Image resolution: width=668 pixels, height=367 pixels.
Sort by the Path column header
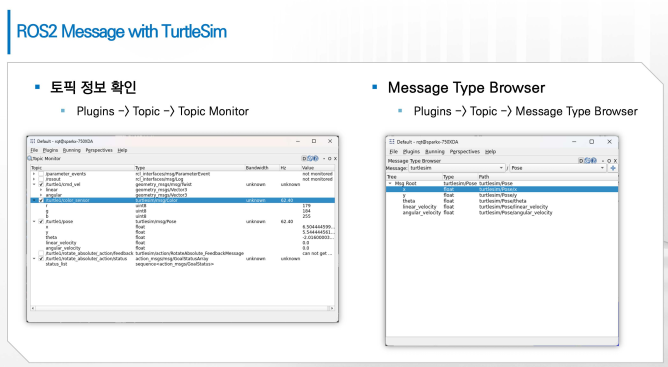click(547, 177)
